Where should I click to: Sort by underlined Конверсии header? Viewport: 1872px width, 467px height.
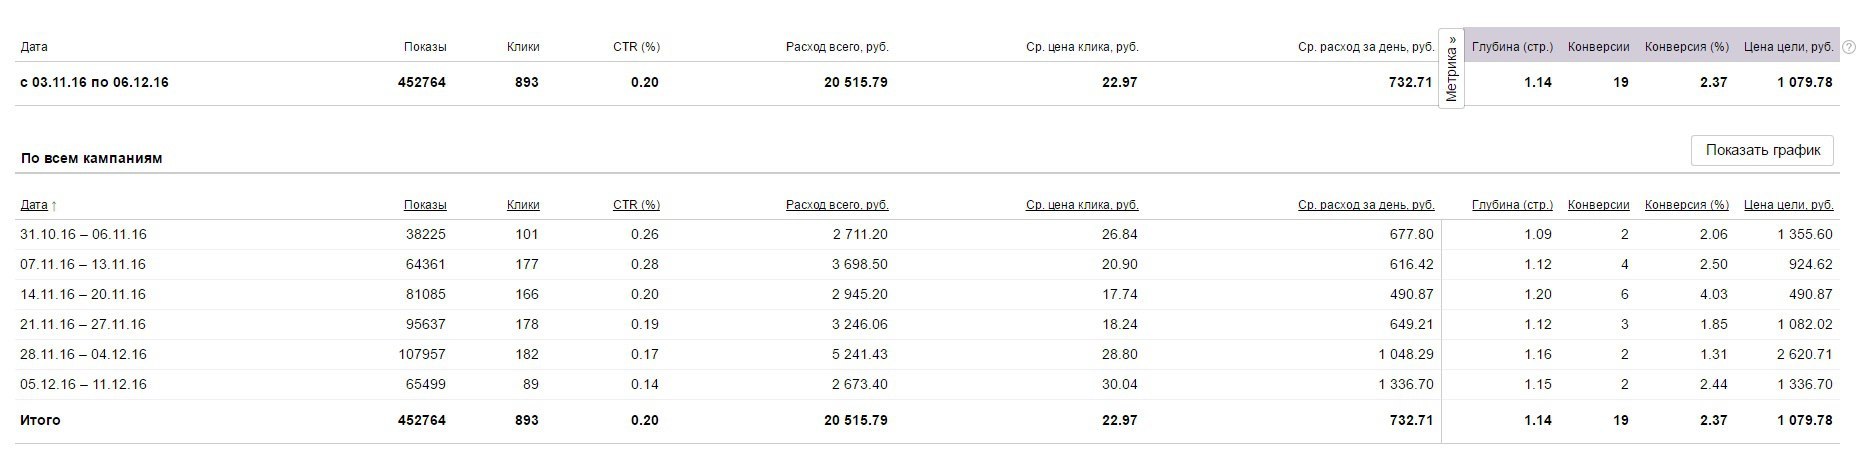point(1598,205)
